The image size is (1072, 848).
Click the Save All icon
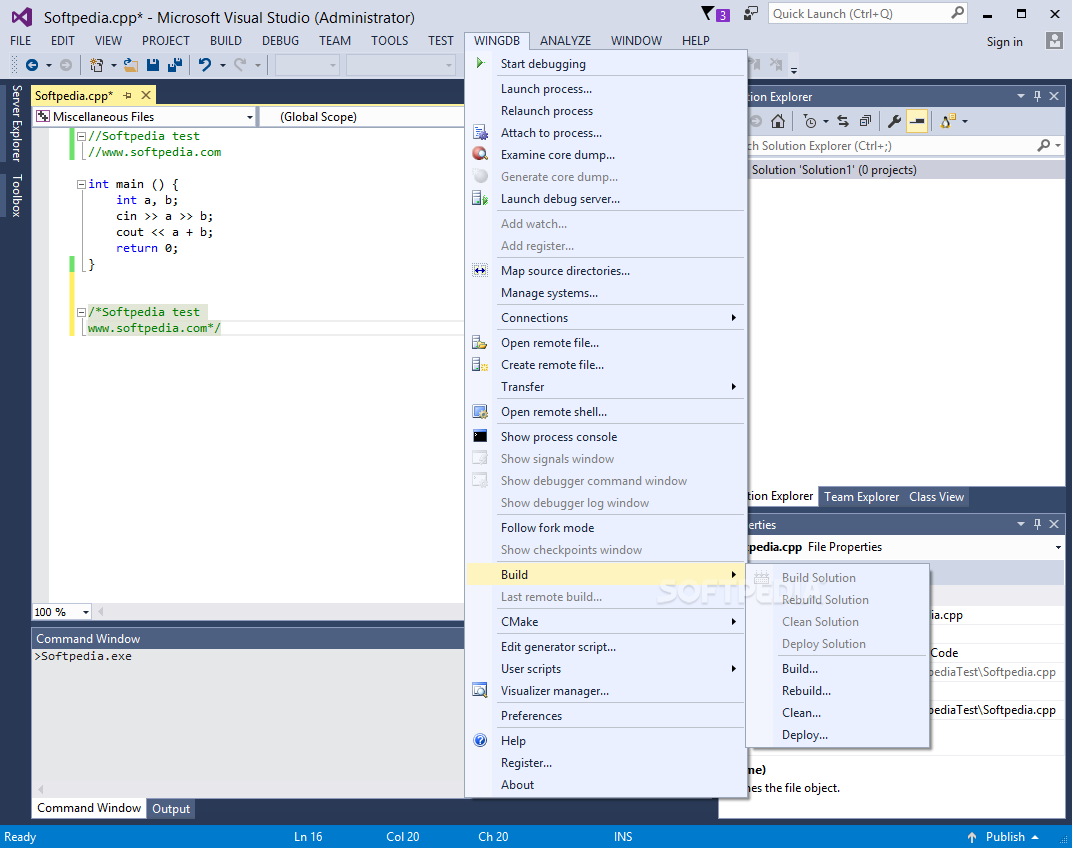175,65
